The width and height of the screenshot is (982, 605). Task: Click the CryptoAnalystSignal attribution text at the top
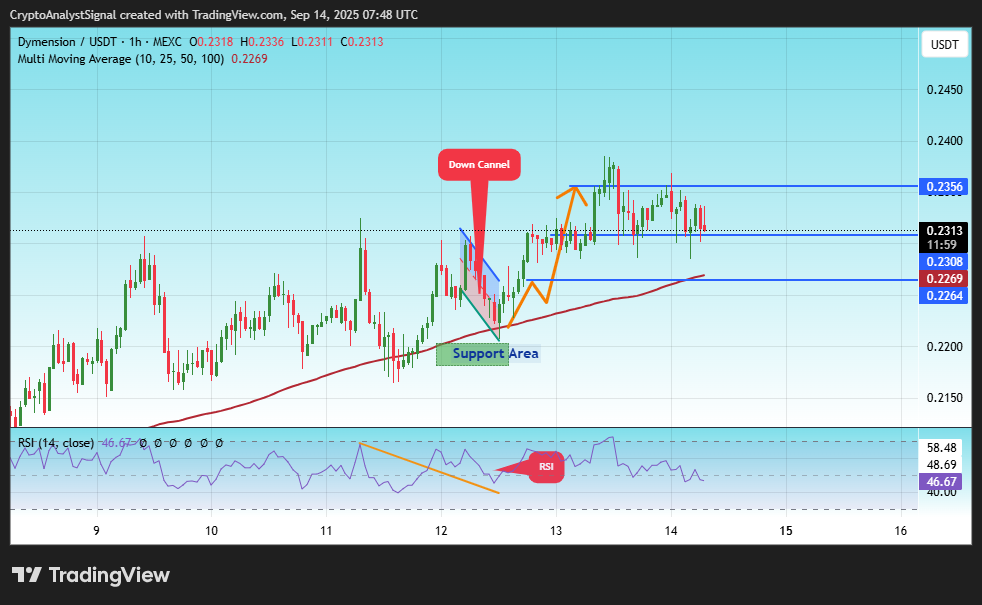(214, 14)
